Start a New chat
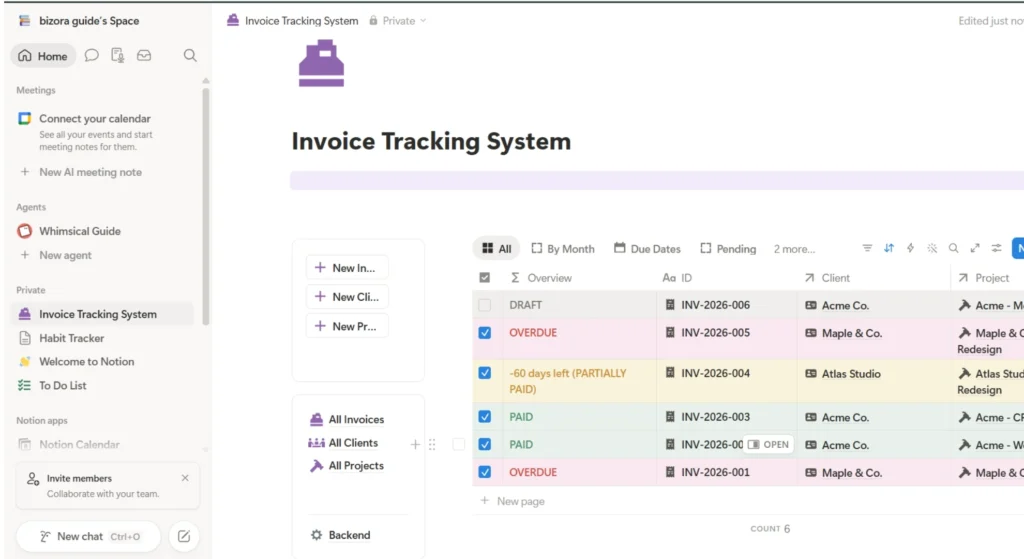The height and width of the screenshot is (559, 1024). click(x=88, y=536)
